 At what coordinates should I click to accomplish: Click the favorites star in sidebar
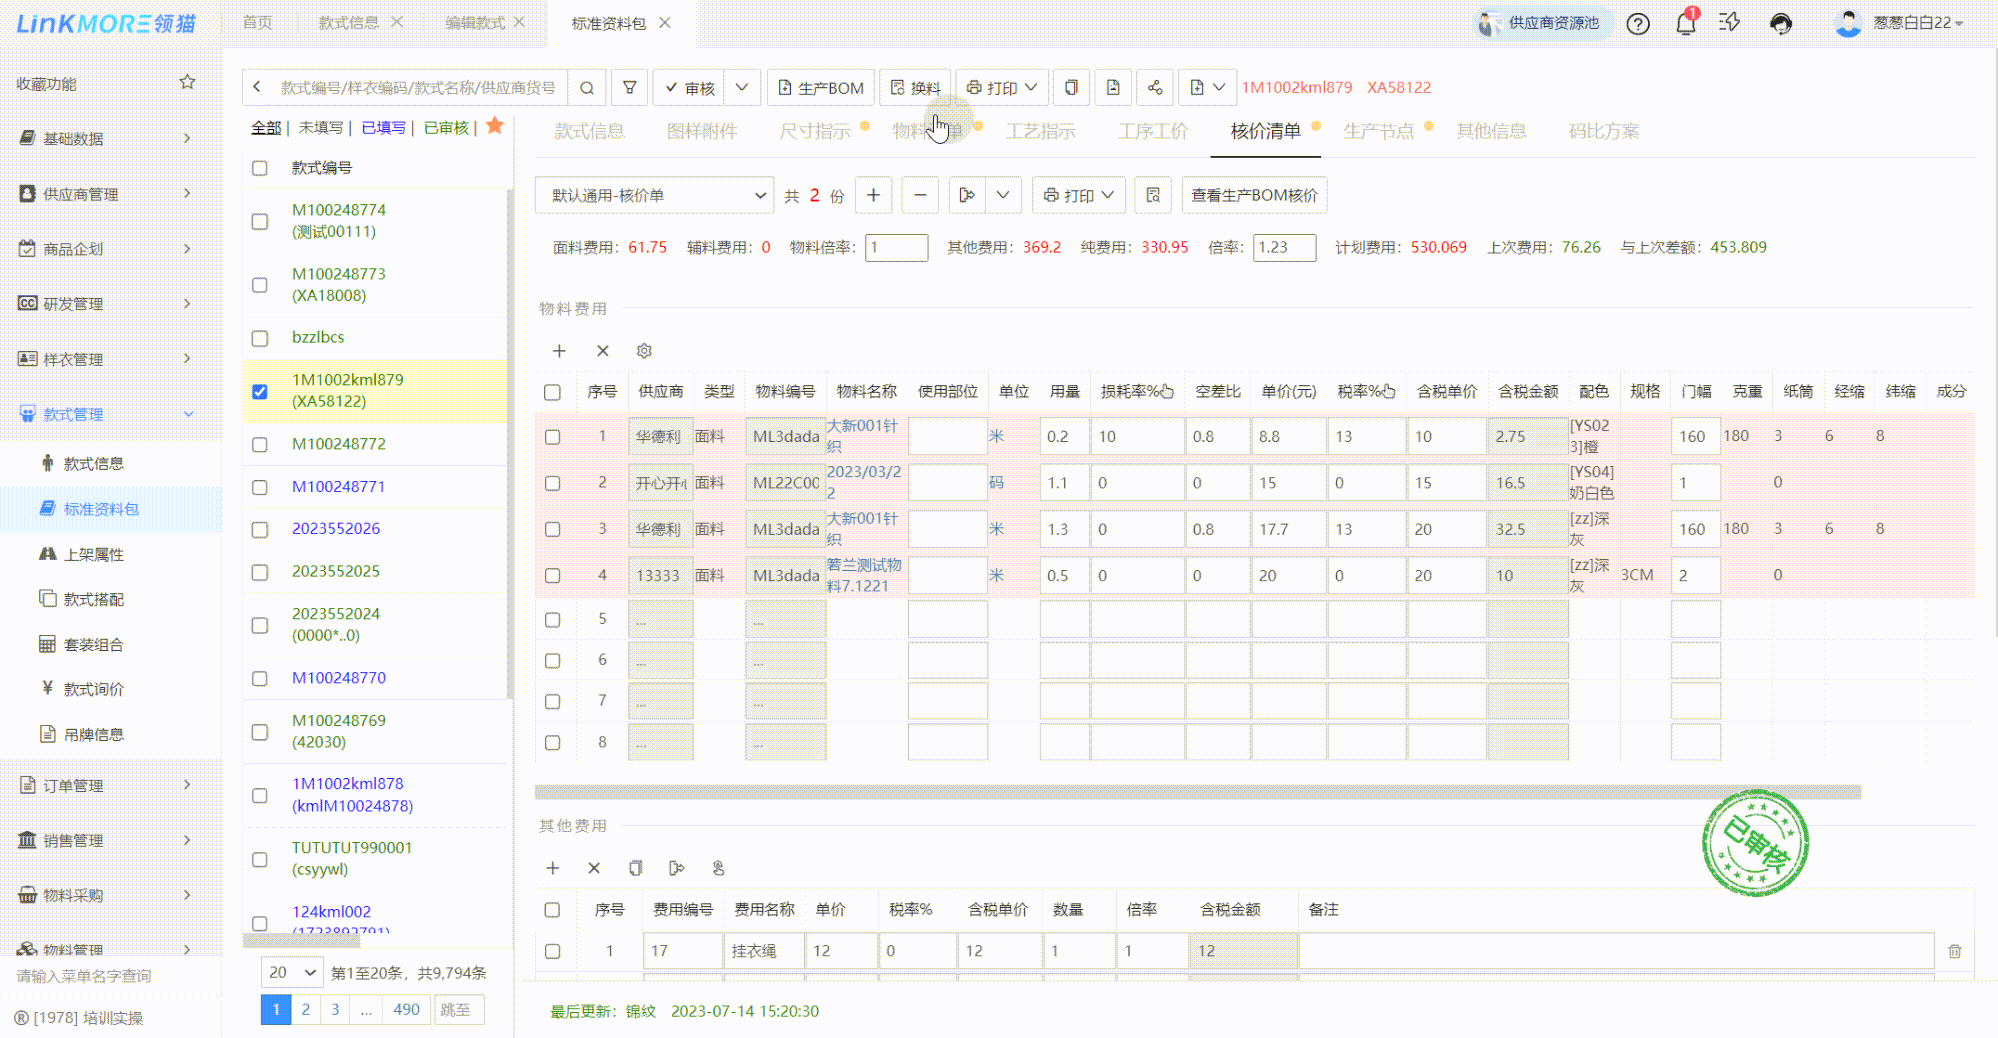click(187, 83)
